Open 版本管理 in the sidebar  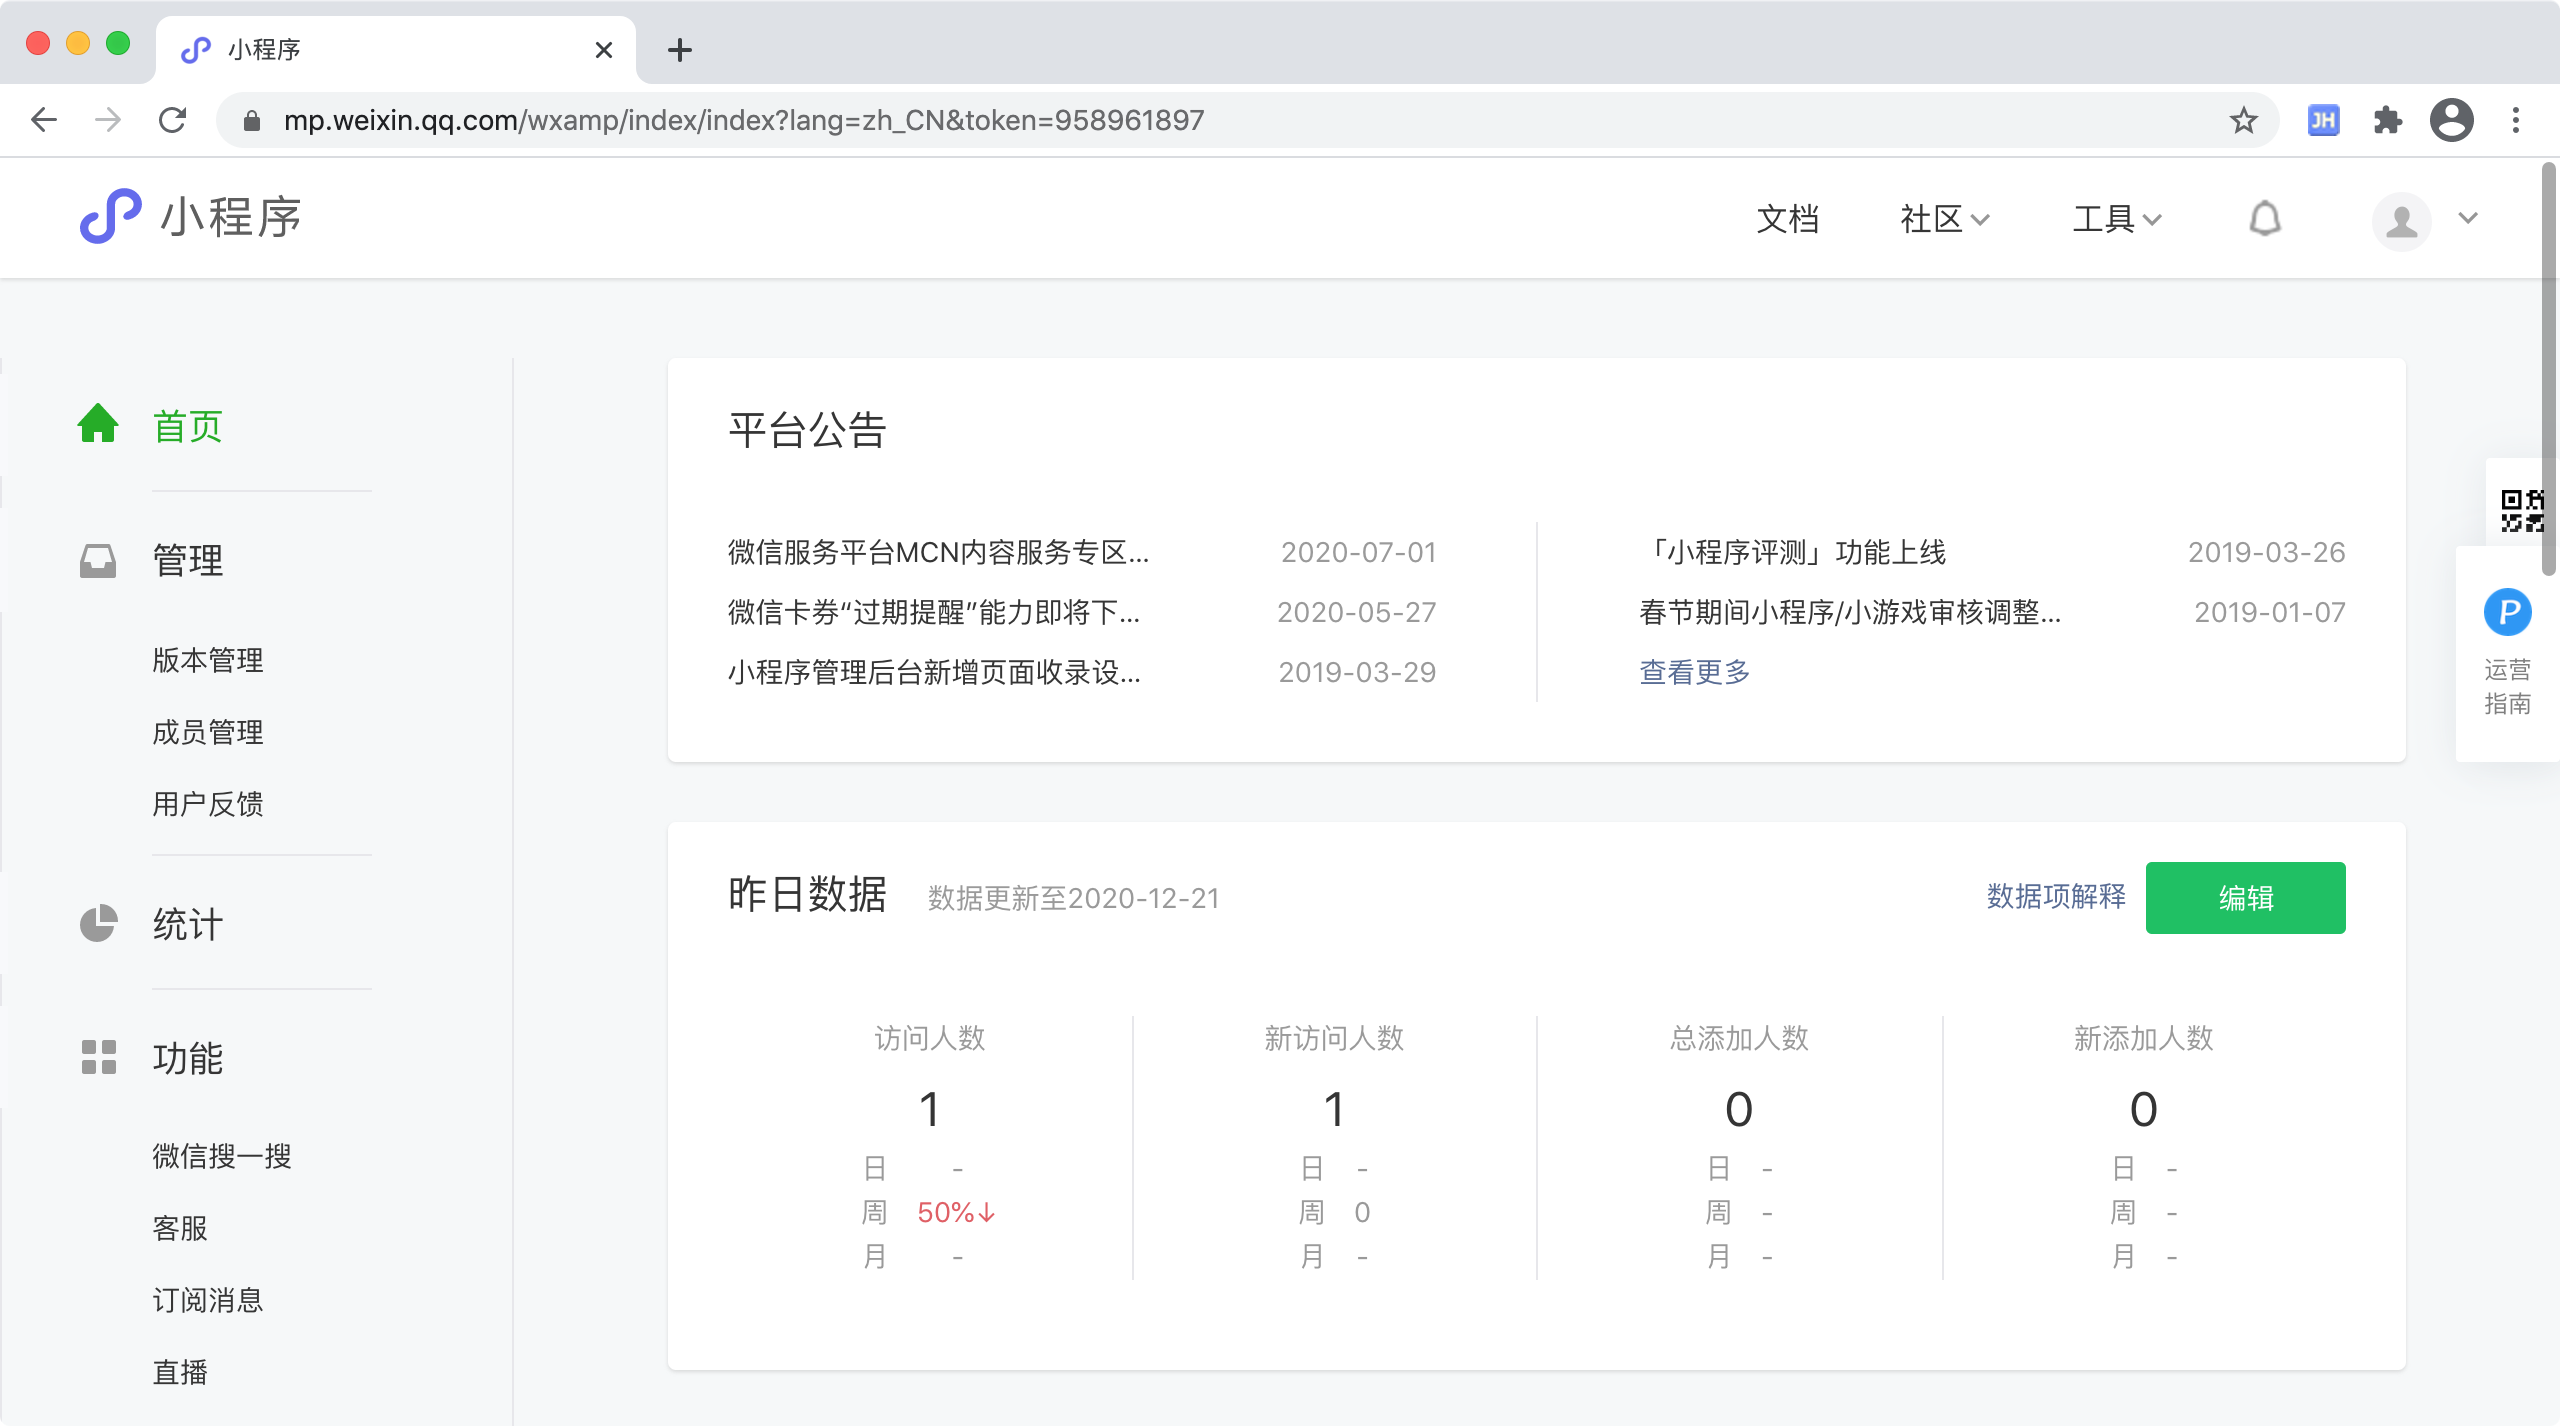coord(208,660)
